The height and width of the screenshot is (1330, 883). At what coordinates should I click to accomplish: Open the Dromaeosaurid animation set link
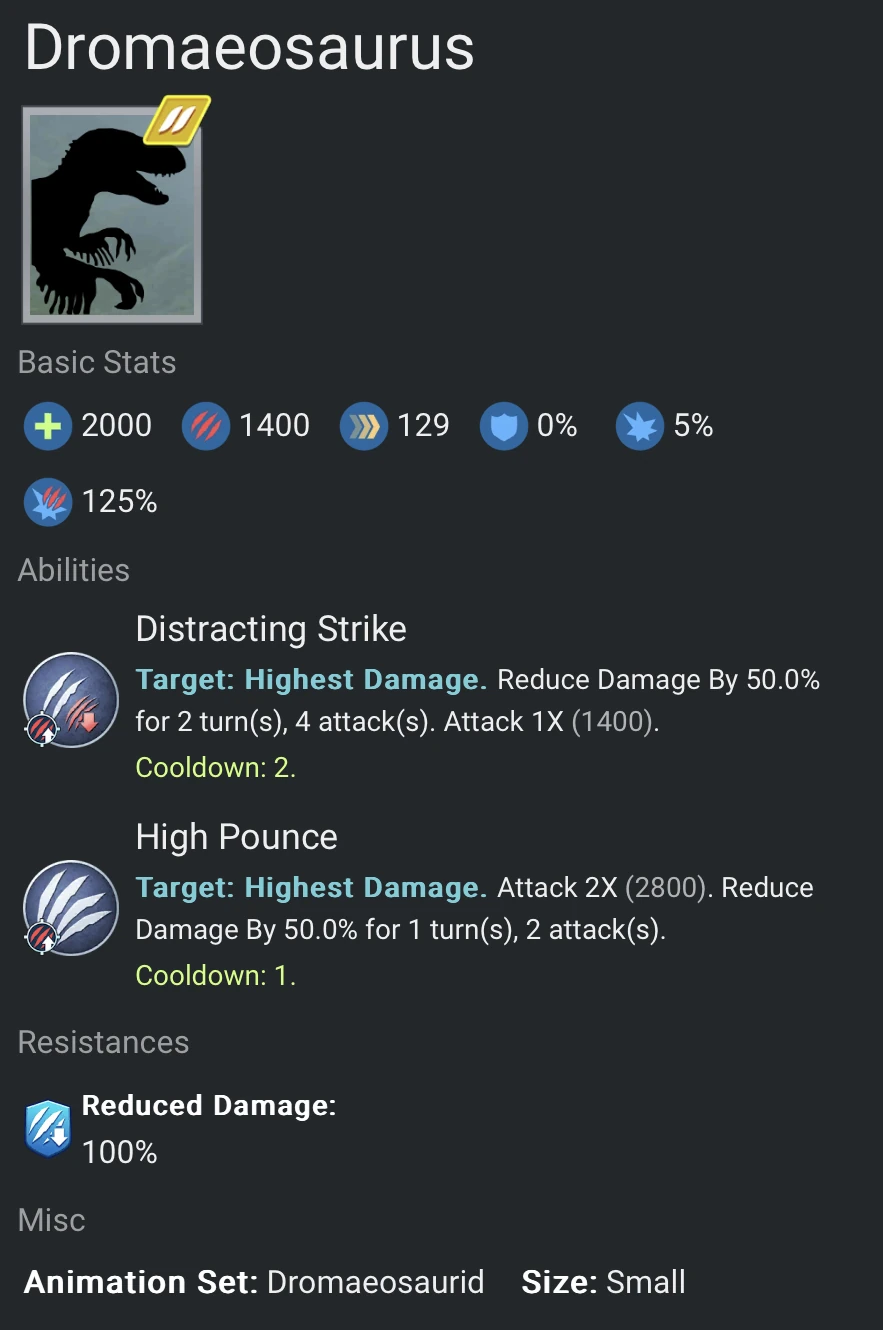click(x=374, y=1282)
